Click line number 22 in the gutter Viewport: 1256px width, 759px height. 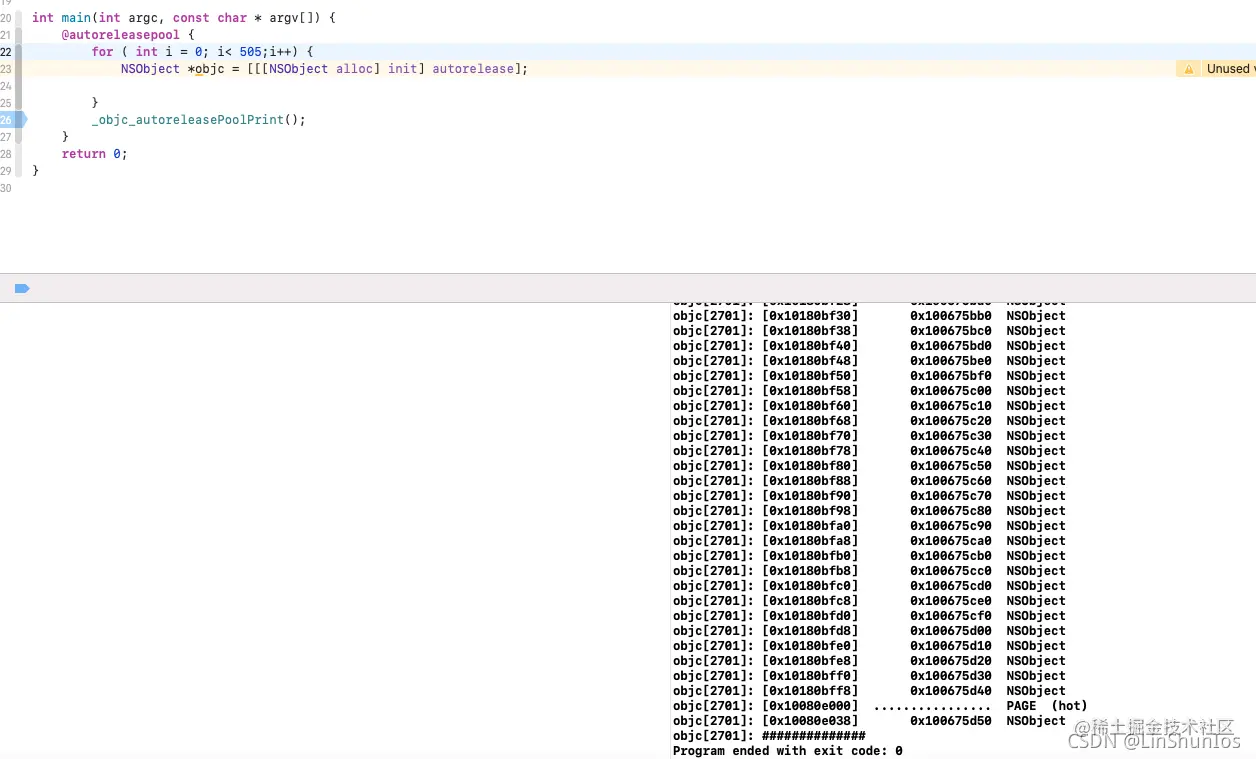[6, 52]
